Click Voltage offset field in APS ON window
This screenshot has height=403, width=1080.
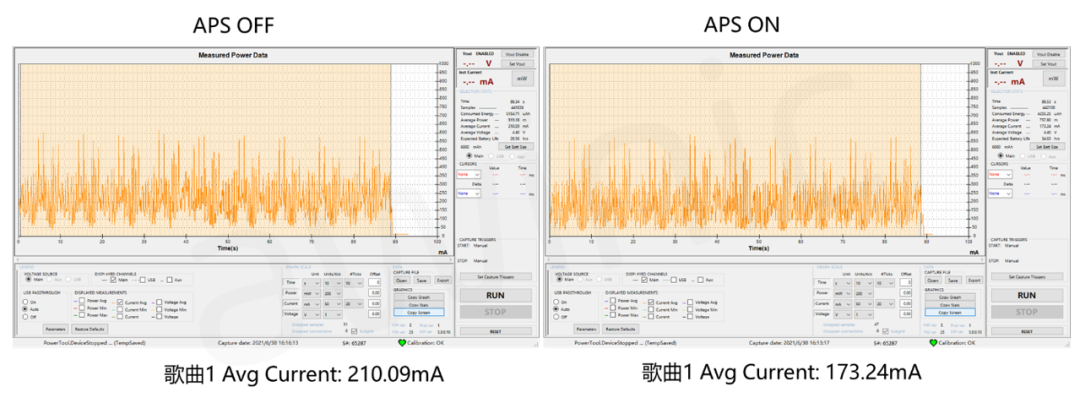906,314
